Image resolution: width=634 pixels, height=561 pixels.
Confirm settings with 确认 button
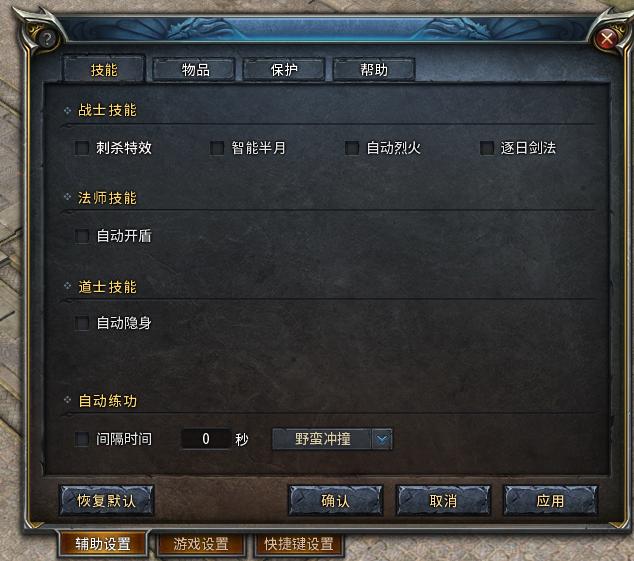point(335,501)
